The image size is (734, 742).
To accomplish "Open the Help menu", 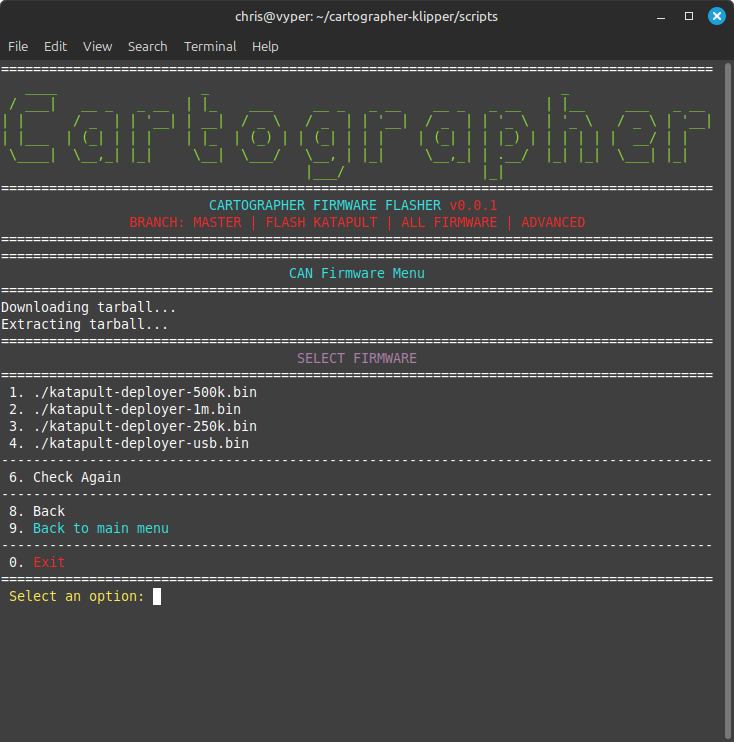I will (265, 46).
